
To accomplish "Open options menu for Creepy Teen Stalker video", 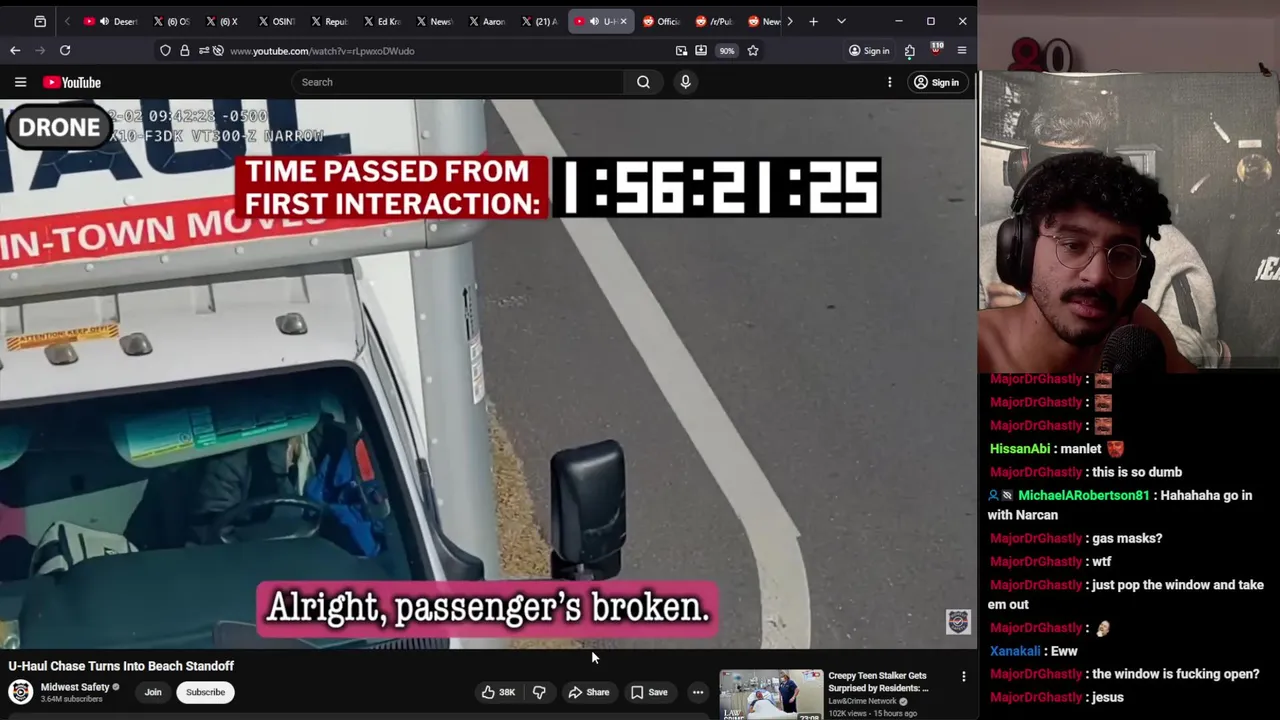I will [964, 677].
